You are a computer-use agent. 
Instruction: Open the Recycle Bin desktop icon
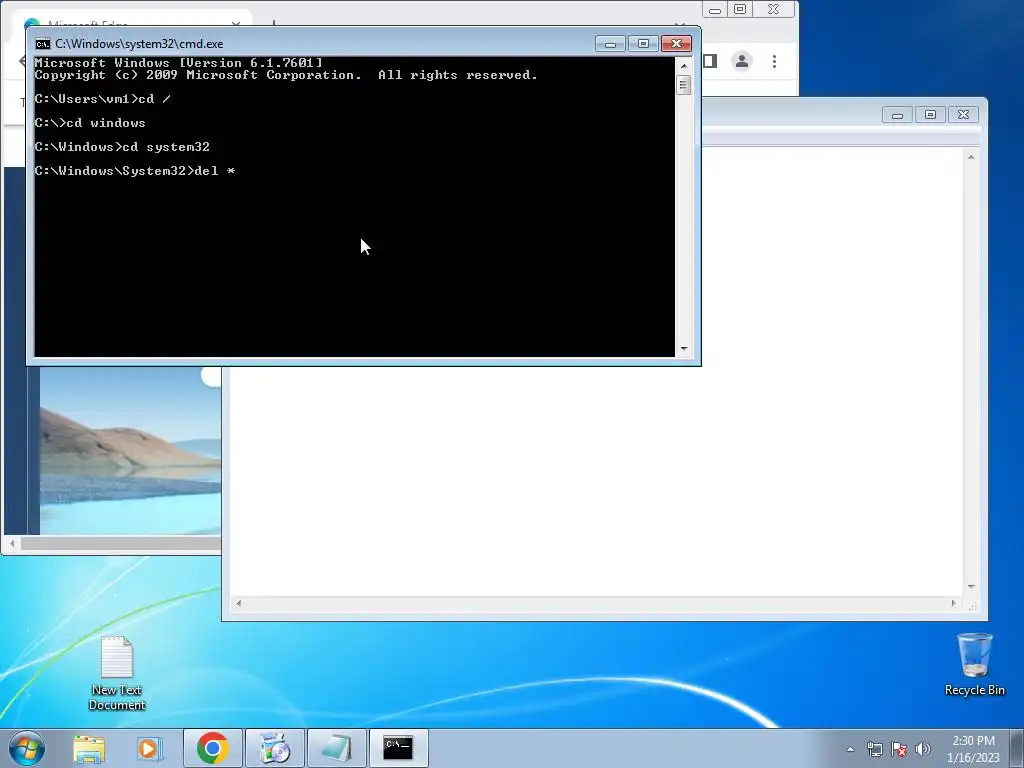click(974, 665)
